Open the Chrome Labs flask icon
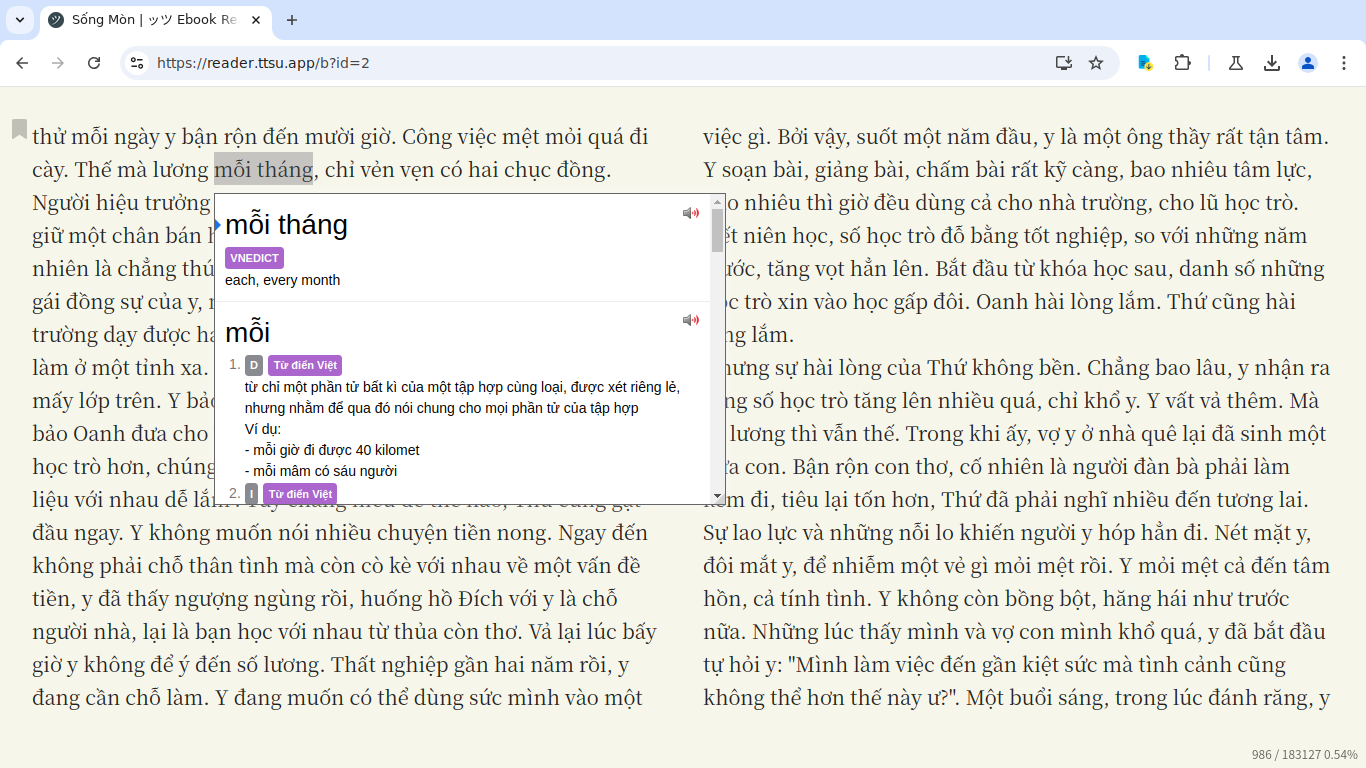 tap(1236, 63)
